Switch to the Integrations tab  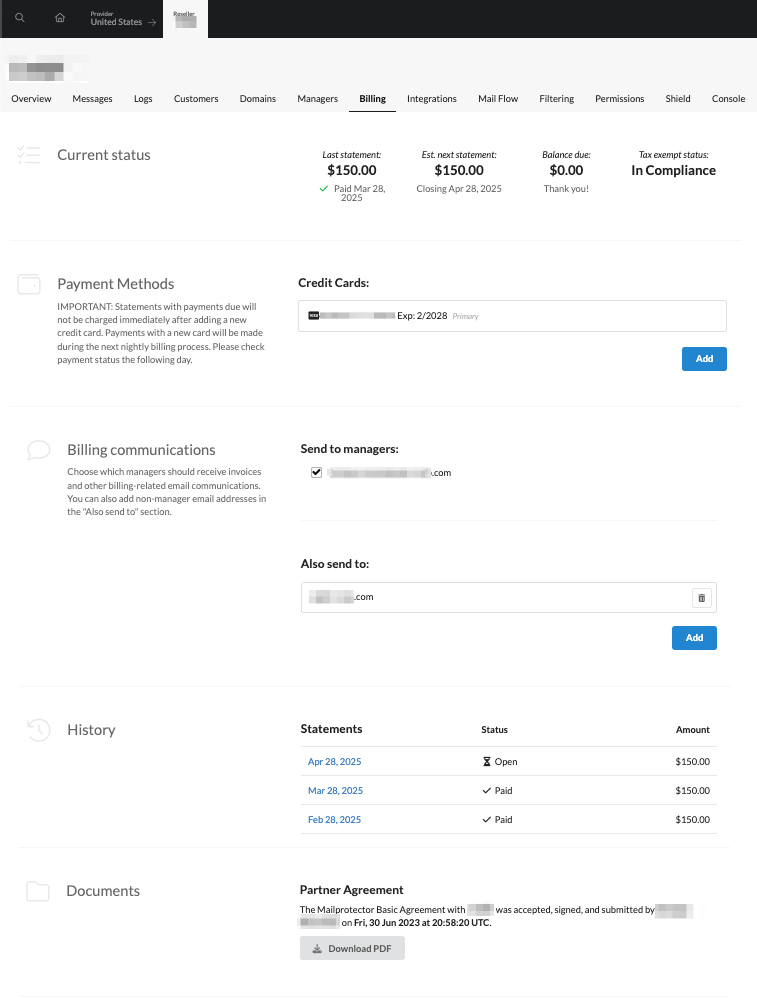[432, 99]
